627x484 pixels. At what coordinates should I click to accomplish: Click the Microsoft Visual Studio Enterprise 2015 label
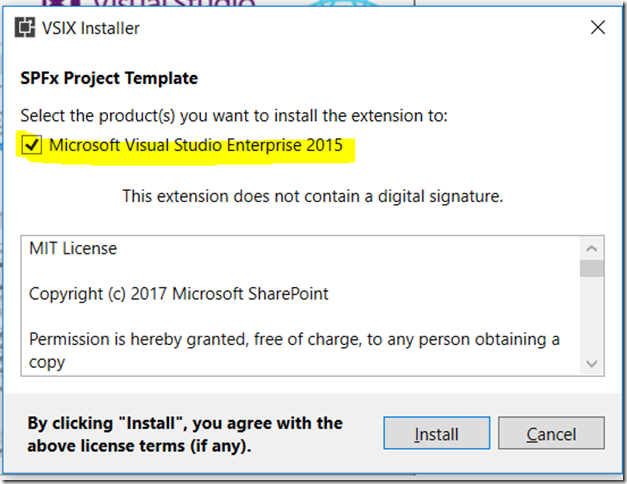(196, 145)
